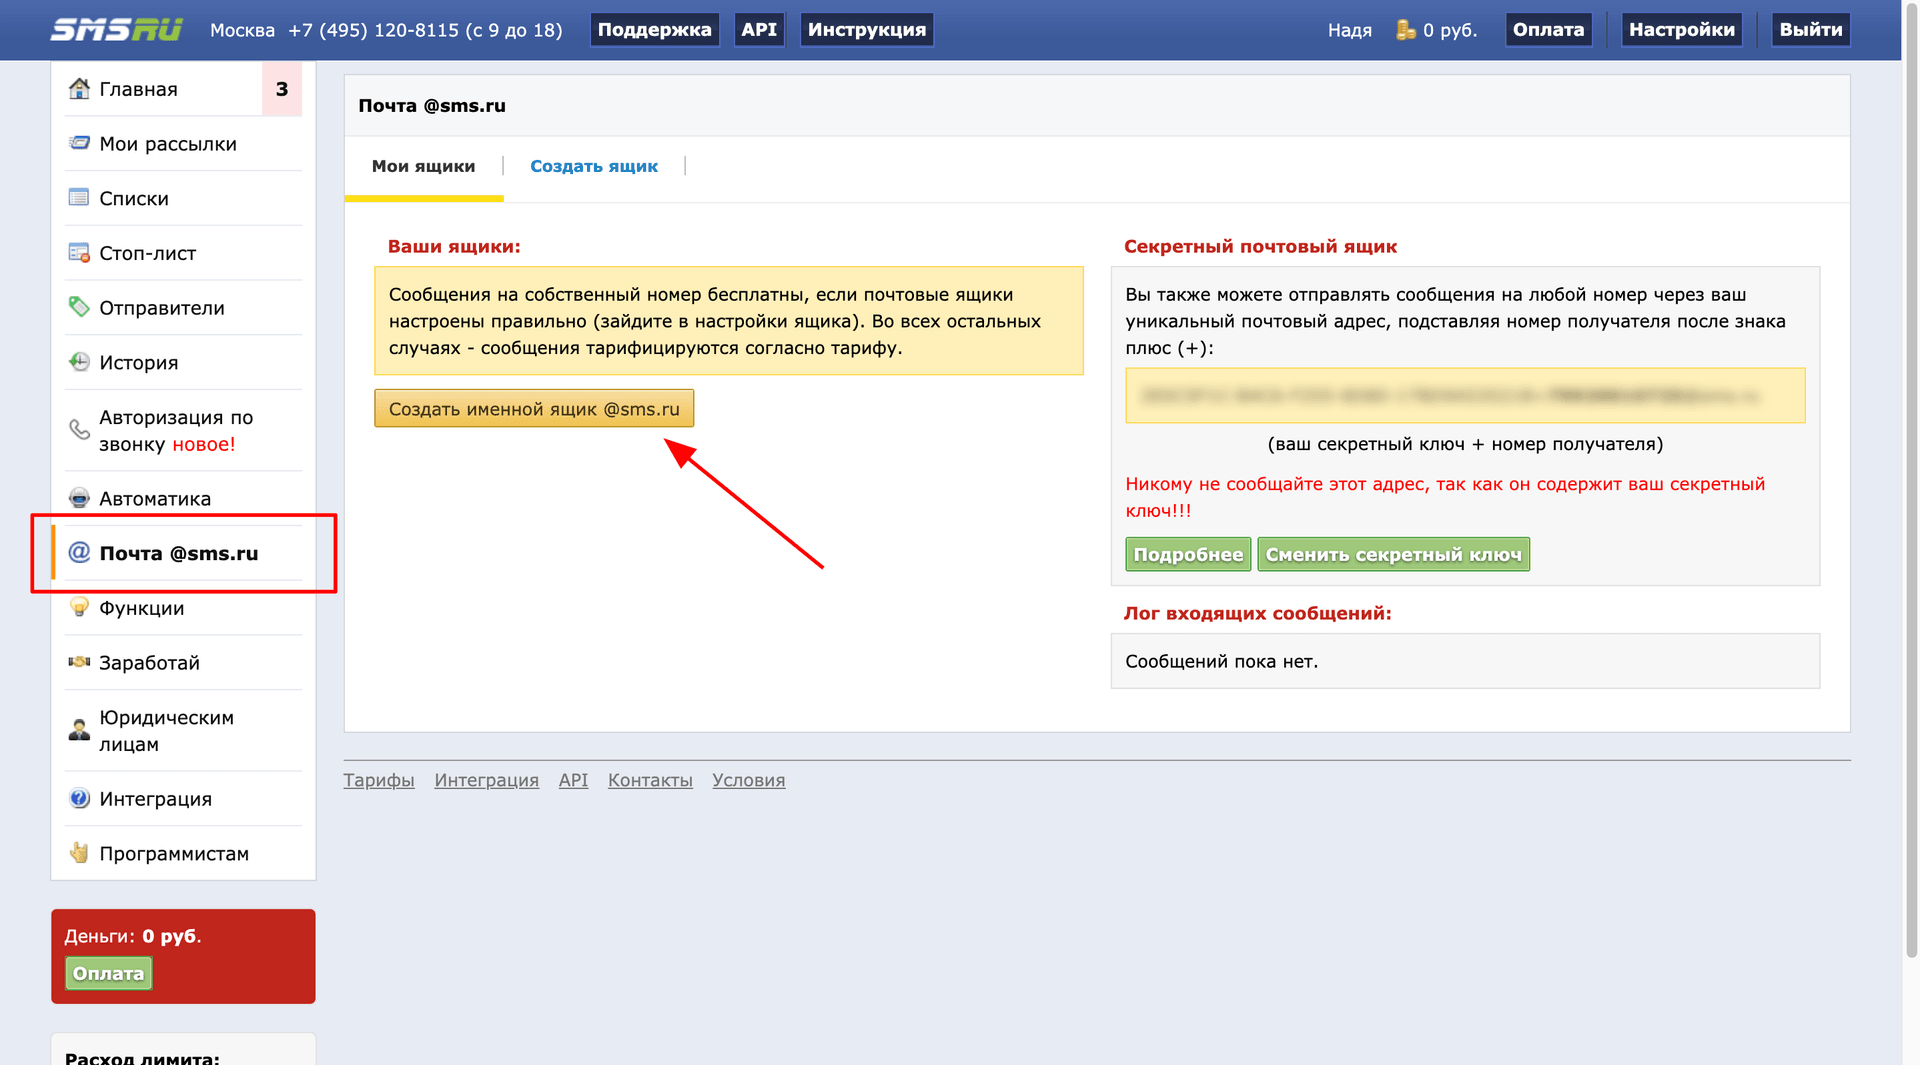Click the mailing icon beside Мои рассылки
Image resolution: width=1920 pixels, height=1065 pixels.
pos(79,143)
